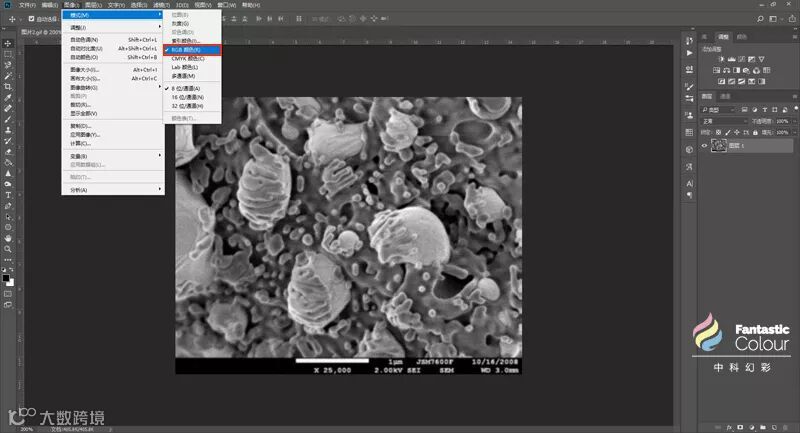800x433 pixels.
Task: Click 图像大小 menu entry
Action: pos(85,69)
